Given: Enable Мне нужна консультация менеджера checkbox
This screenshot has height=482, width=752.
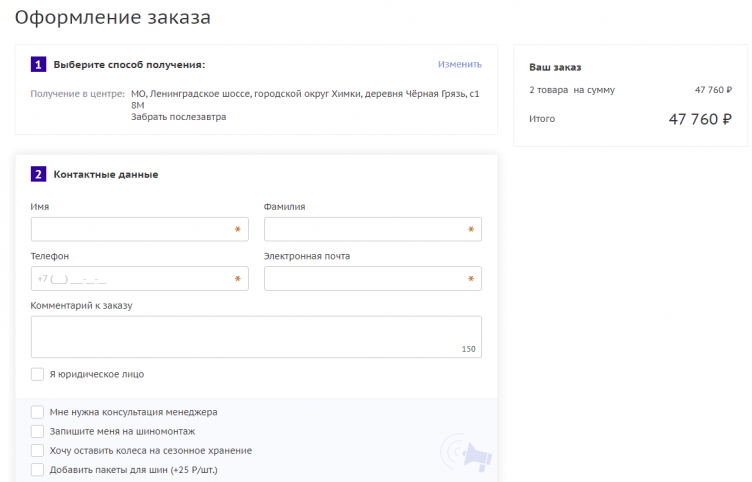Looking at the screenshot, I should 37,412.
